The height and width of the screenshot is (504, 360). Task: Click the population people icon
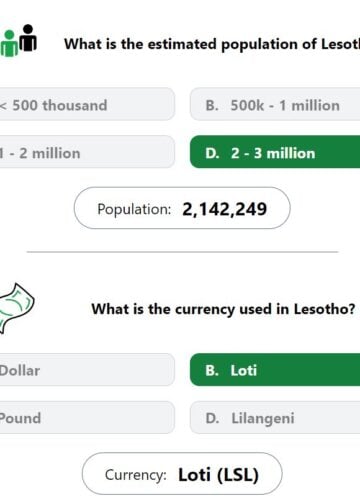coord(18,40)
